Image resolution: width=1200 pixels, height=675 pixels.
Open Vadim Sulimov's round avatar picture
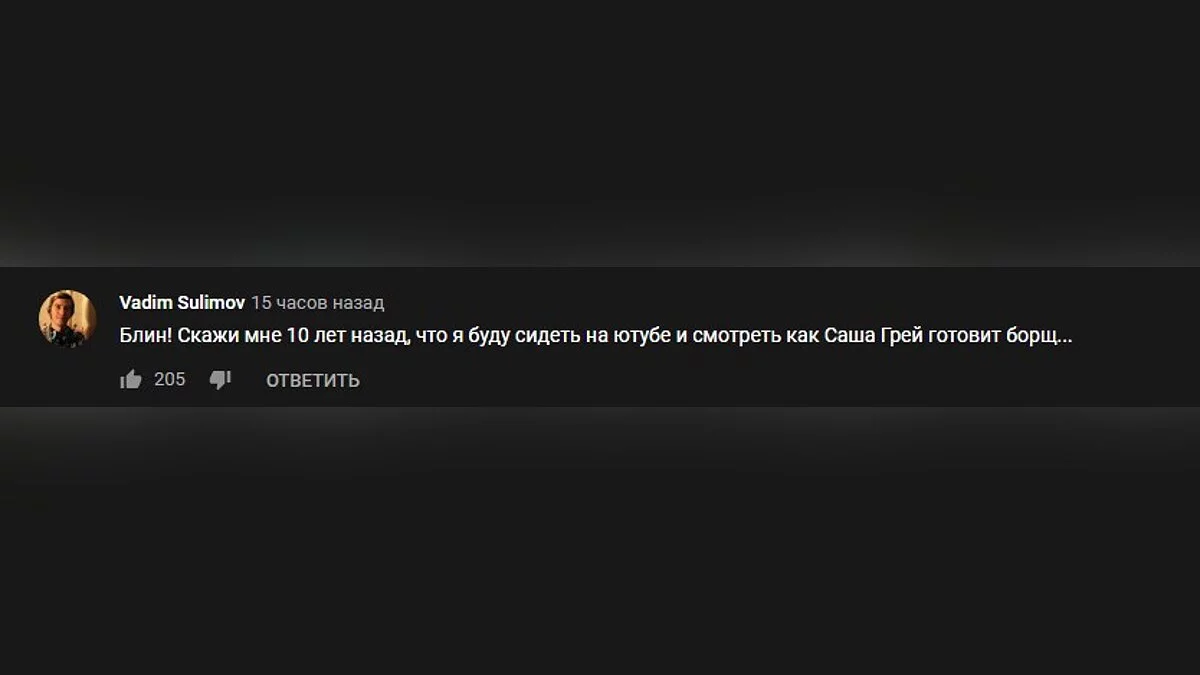point(67,319)
